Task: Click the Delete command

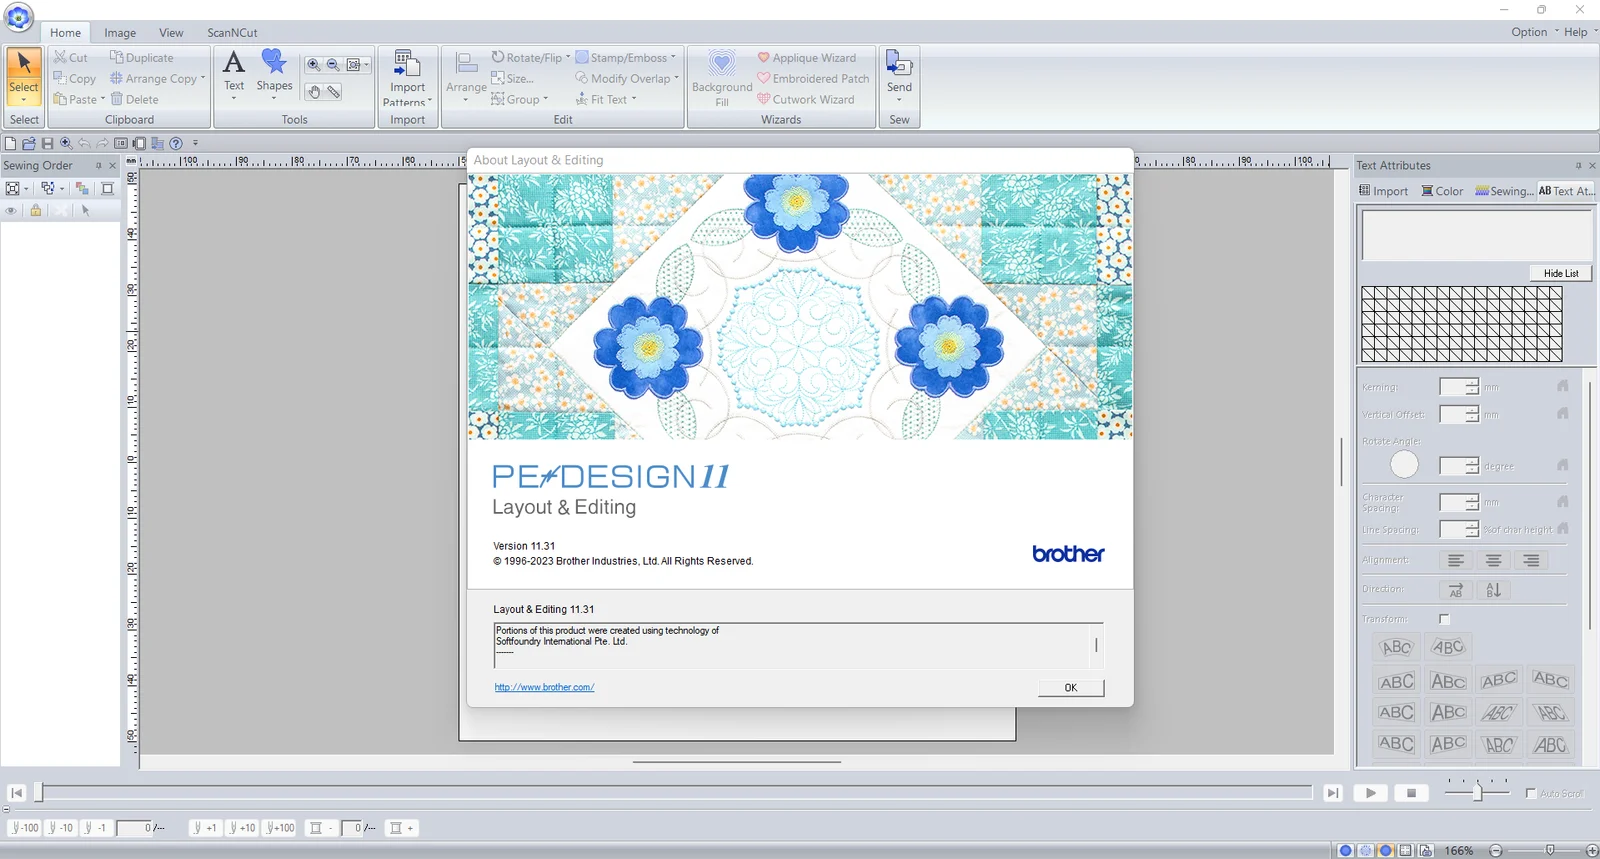Action: coord(134,99)
